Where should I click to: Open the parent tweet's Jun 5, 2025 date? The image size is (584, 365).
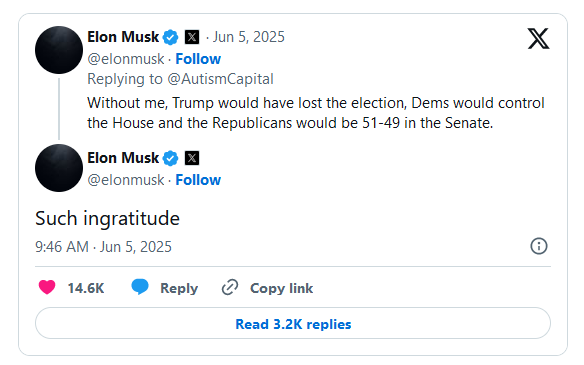click(x=248, y=37)
